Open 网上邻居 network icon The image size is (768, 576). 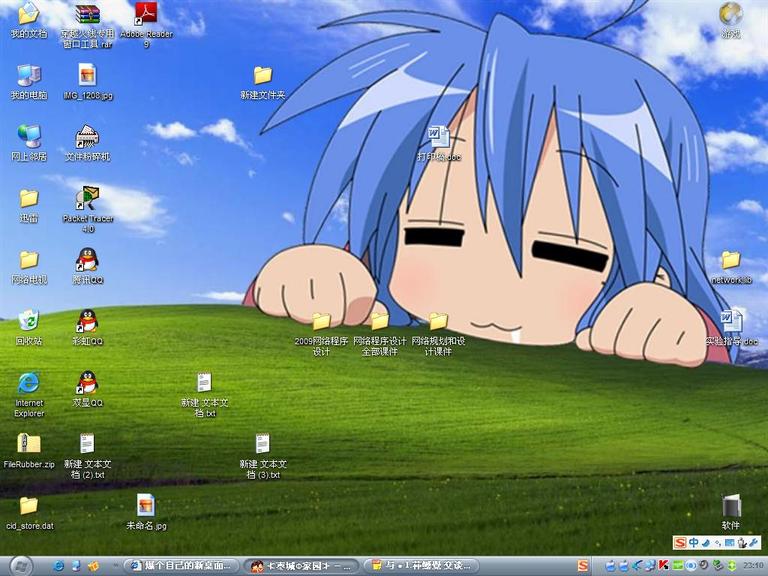29,143
